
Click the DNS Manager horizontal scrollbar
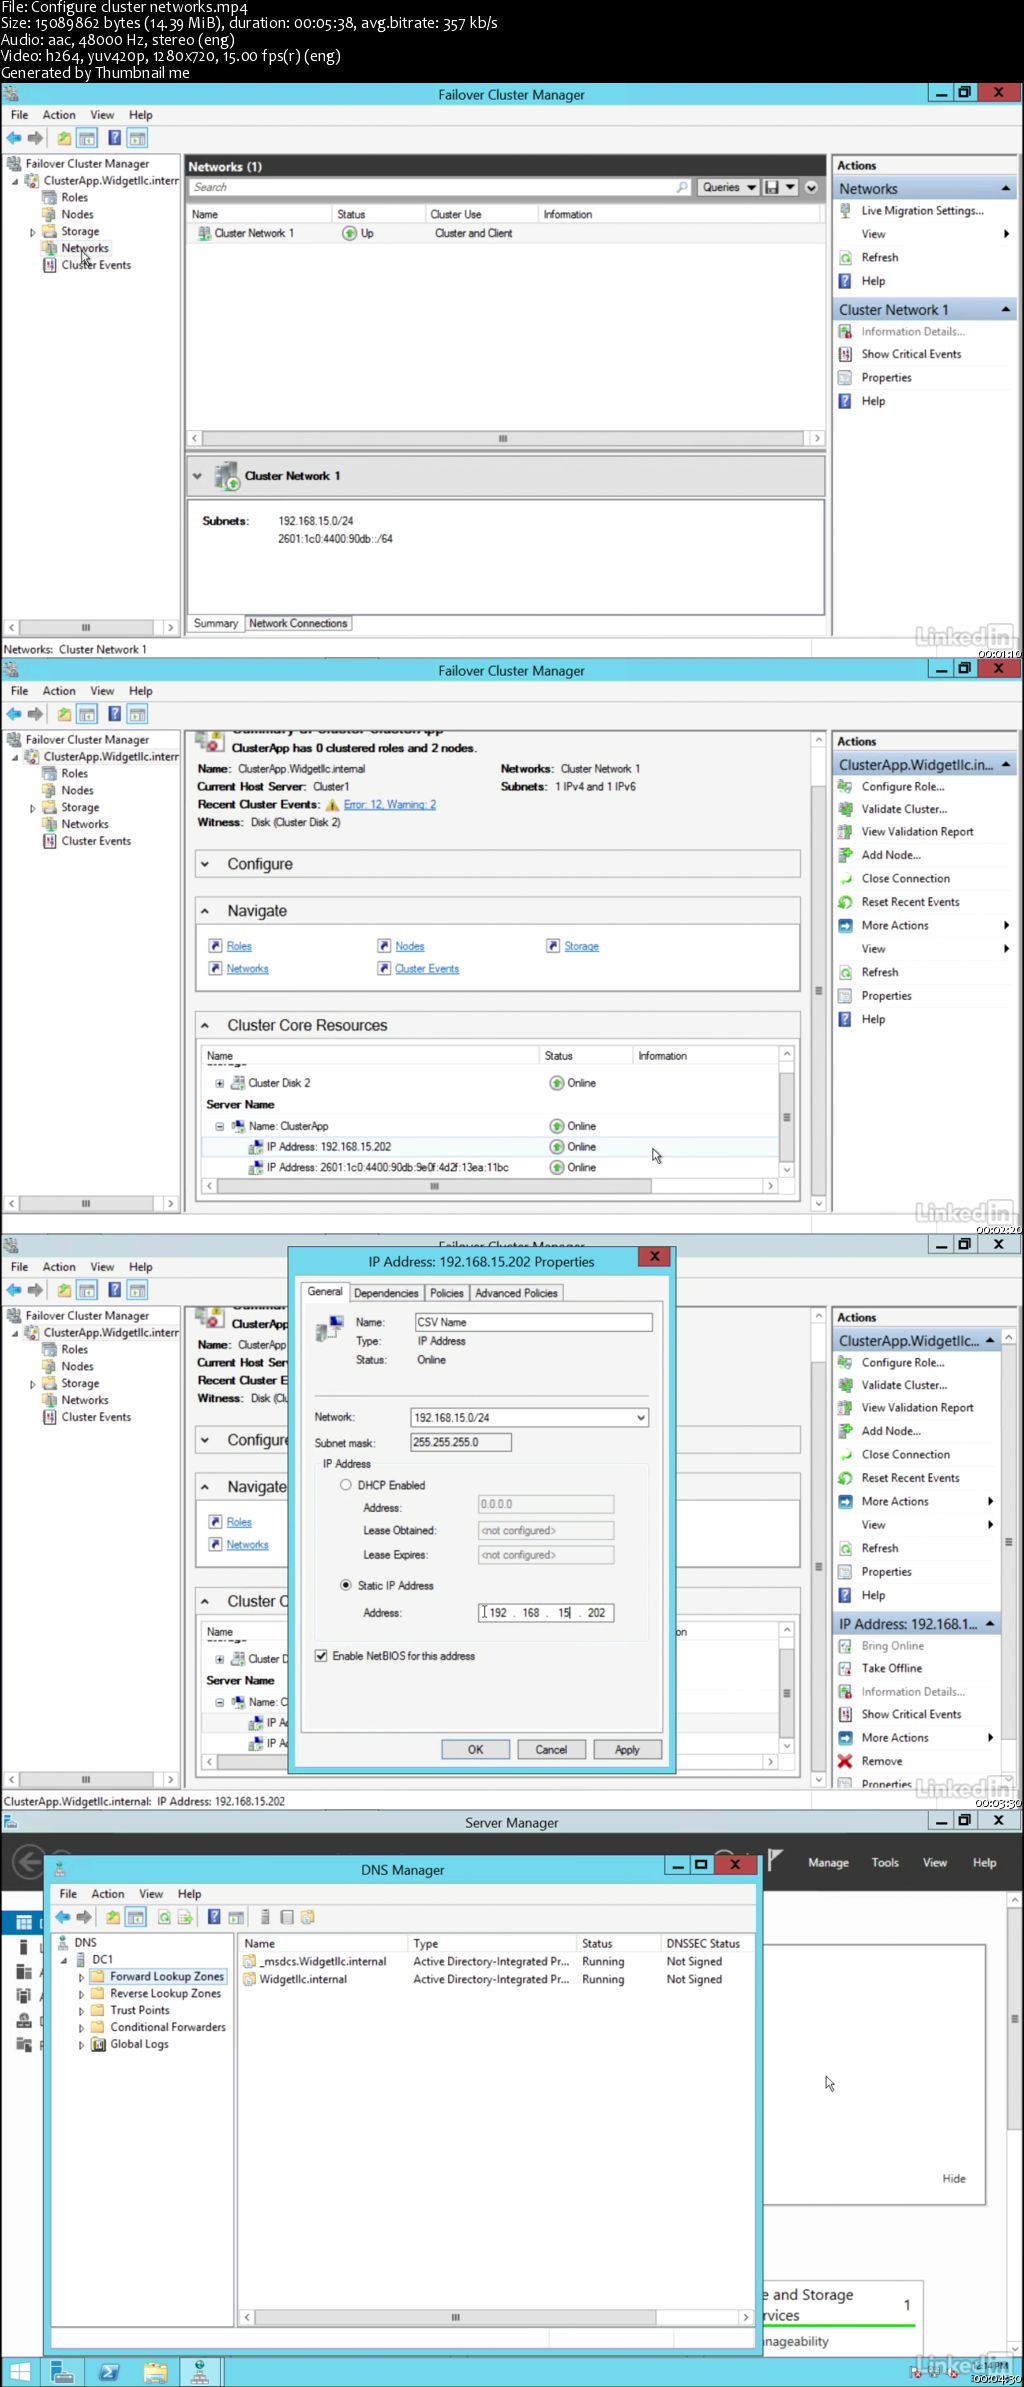pos(497,2317)
